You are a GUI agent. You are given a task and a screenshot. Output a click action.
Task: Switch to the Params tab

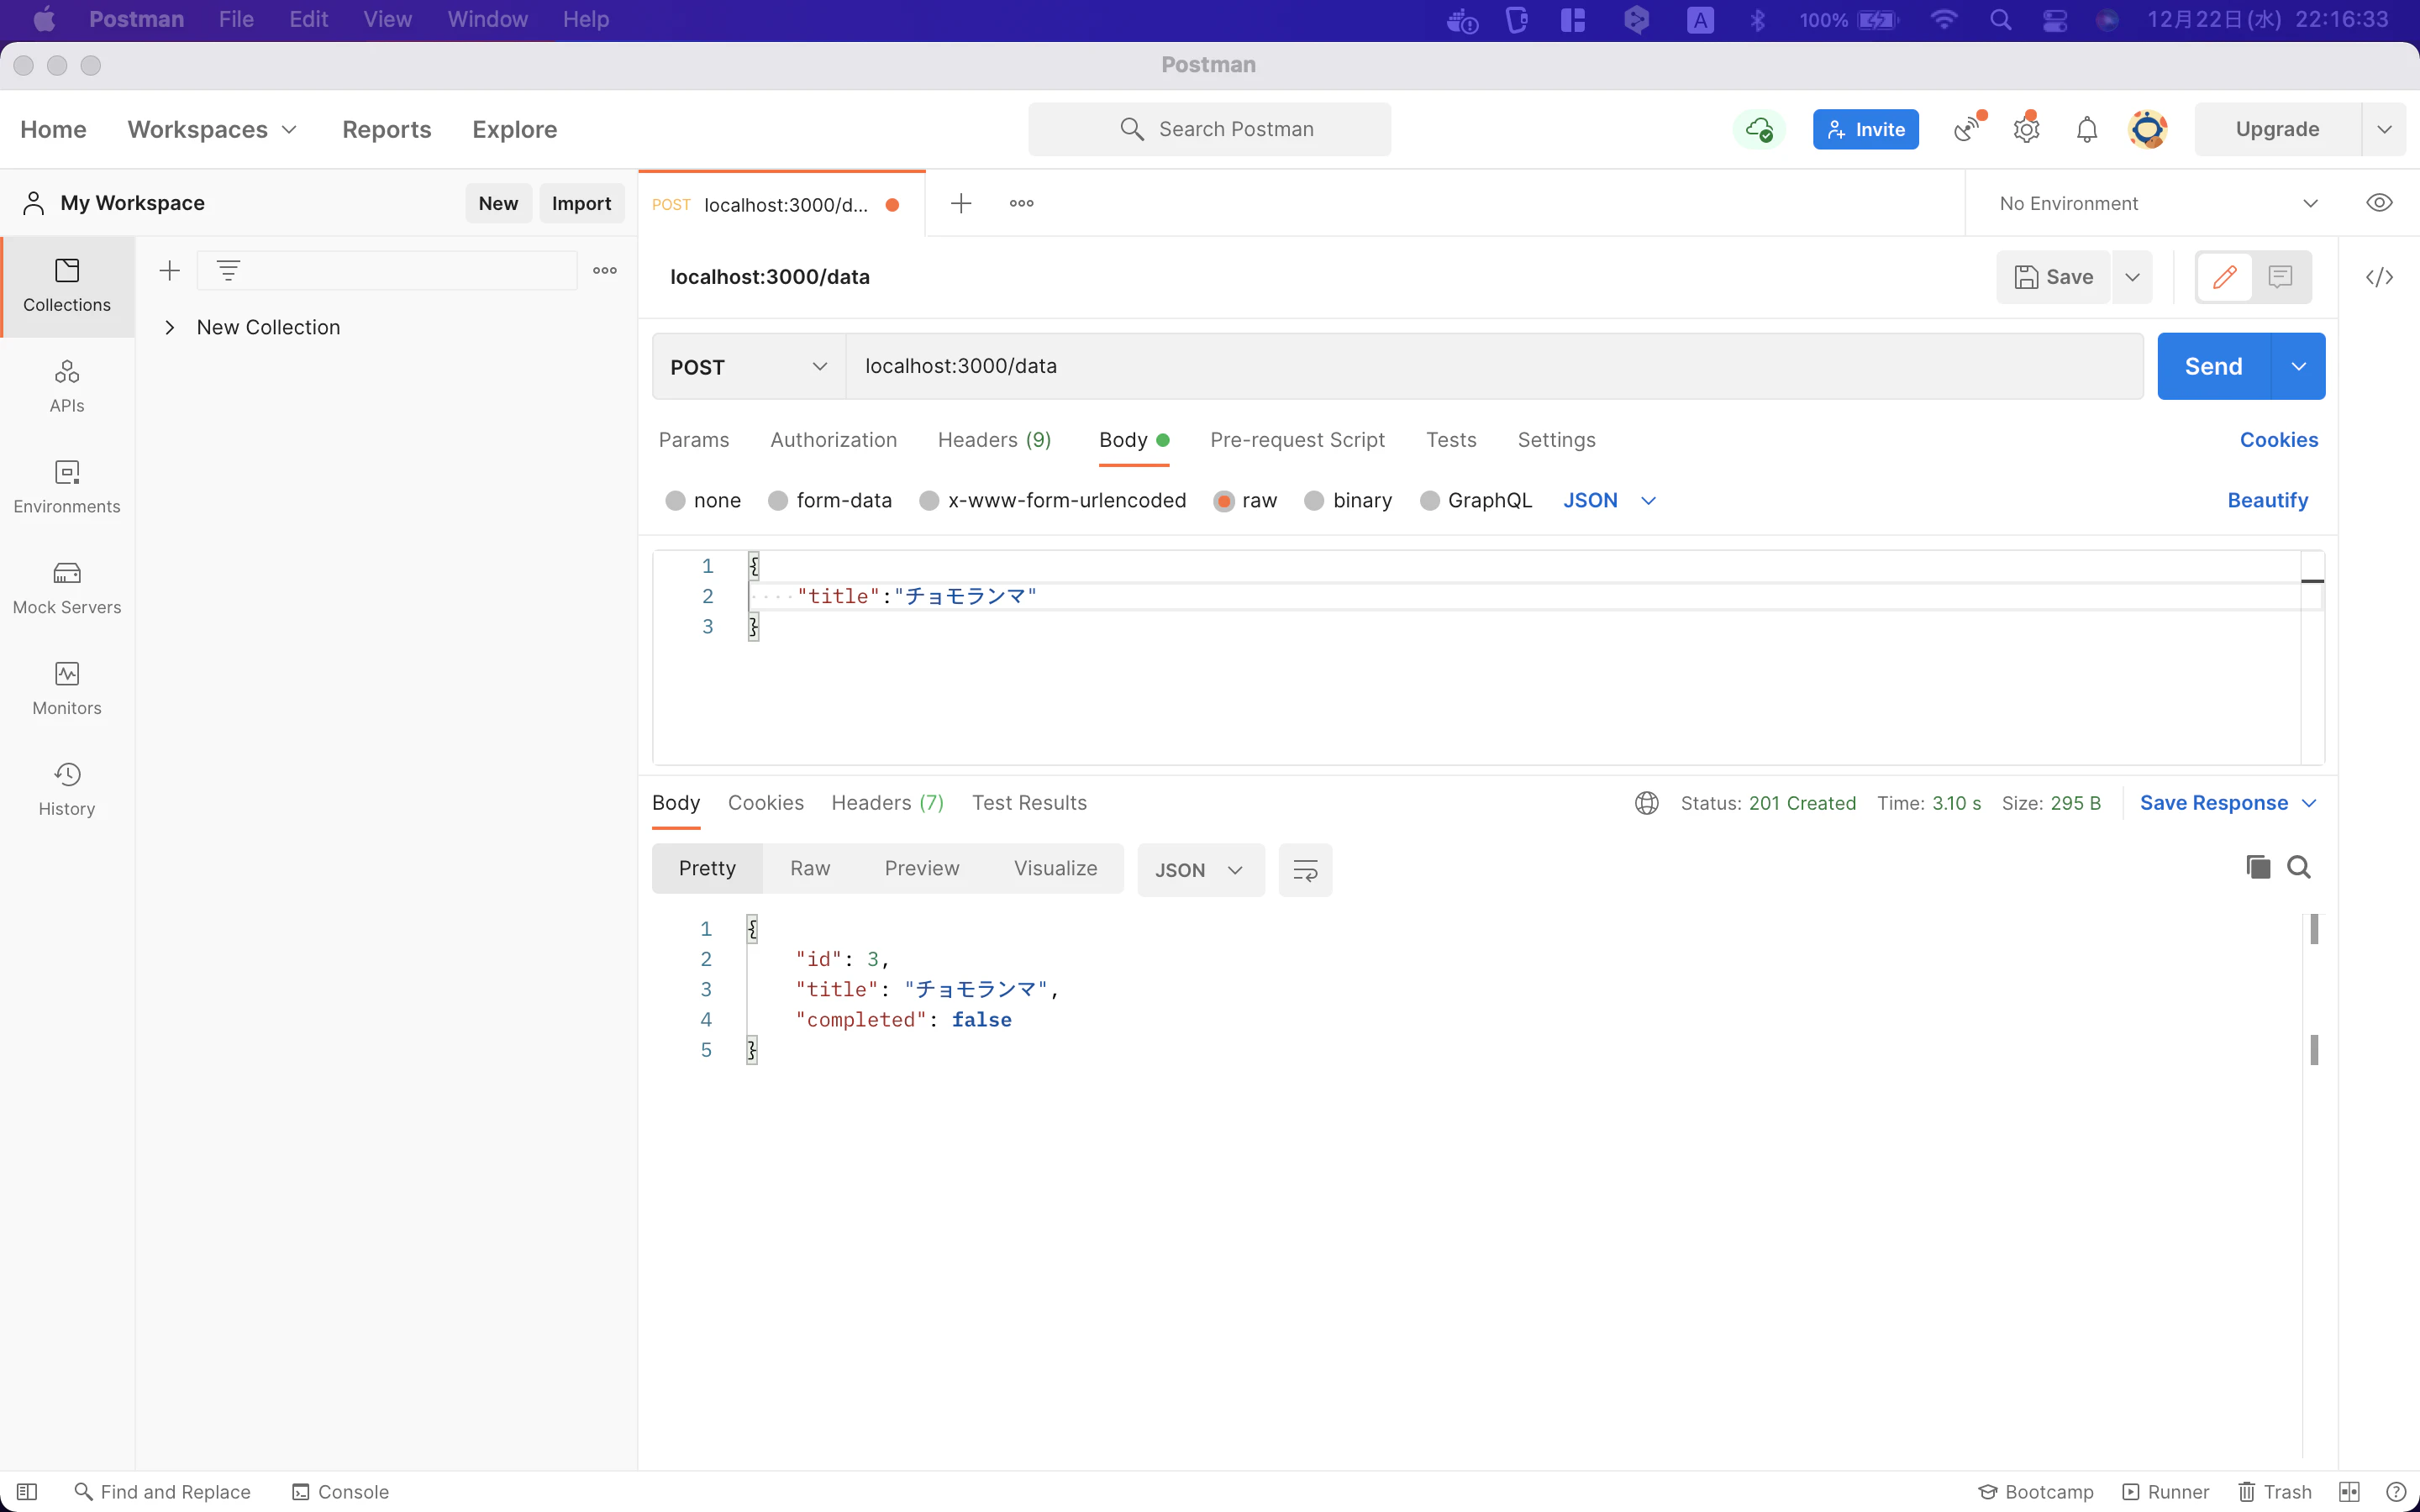pos(694,440)
